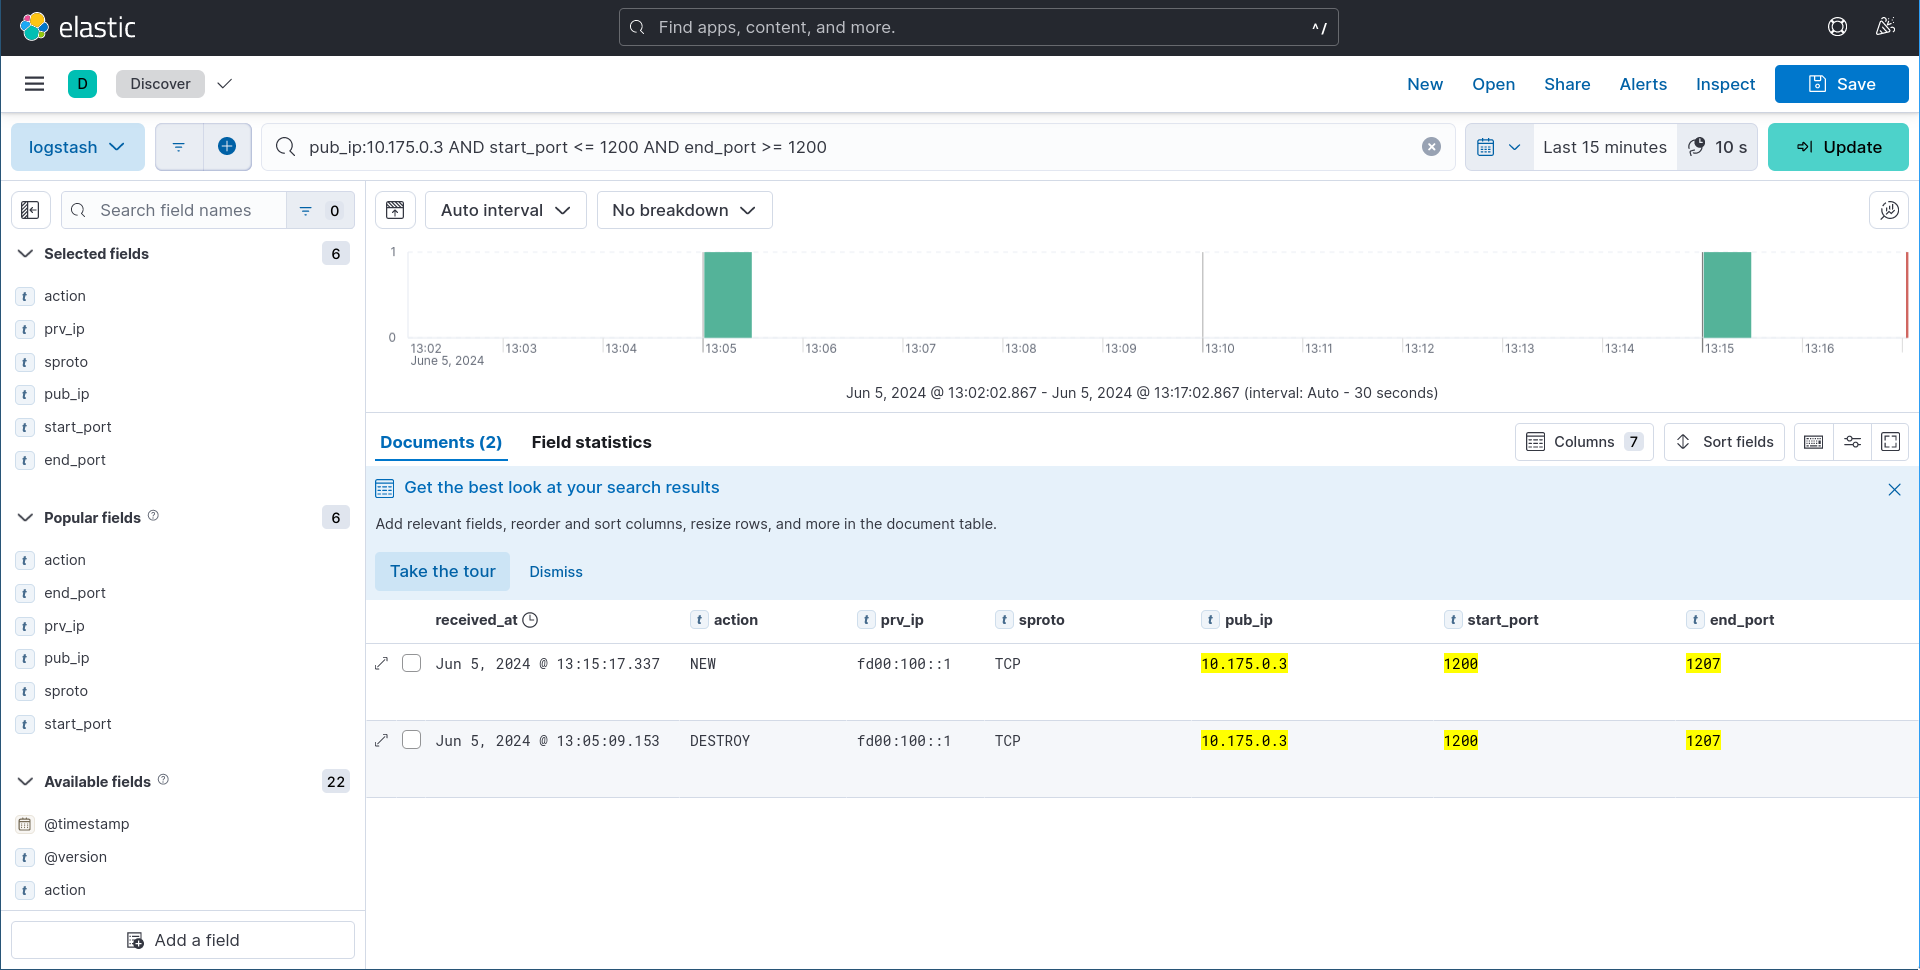This screenshot has height=970, width=1920.
Task: Click the green D space avatar
Action: click(x=82, y=84)
